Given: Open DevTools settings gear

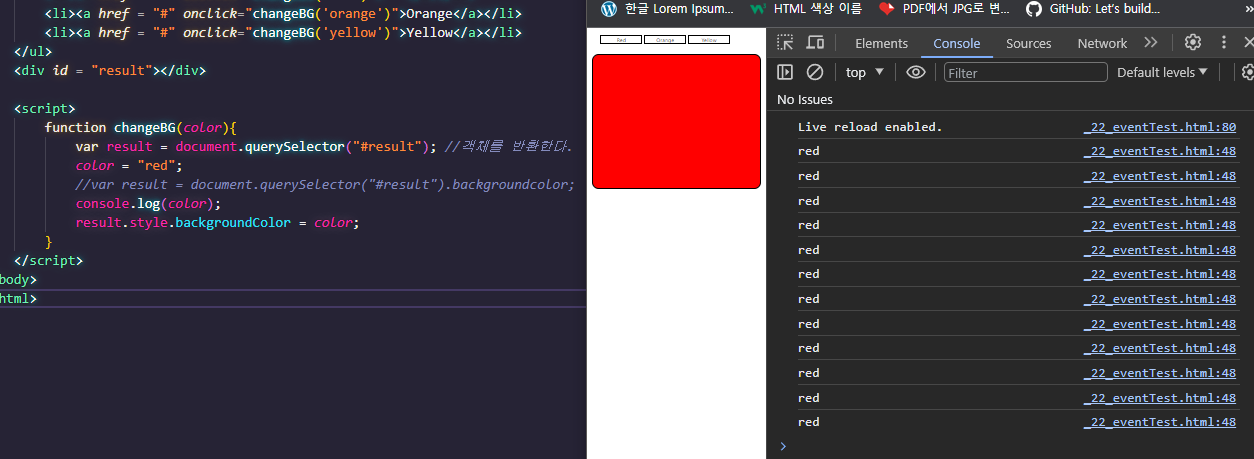Looking at the screenshot, I should [1192, 42].
